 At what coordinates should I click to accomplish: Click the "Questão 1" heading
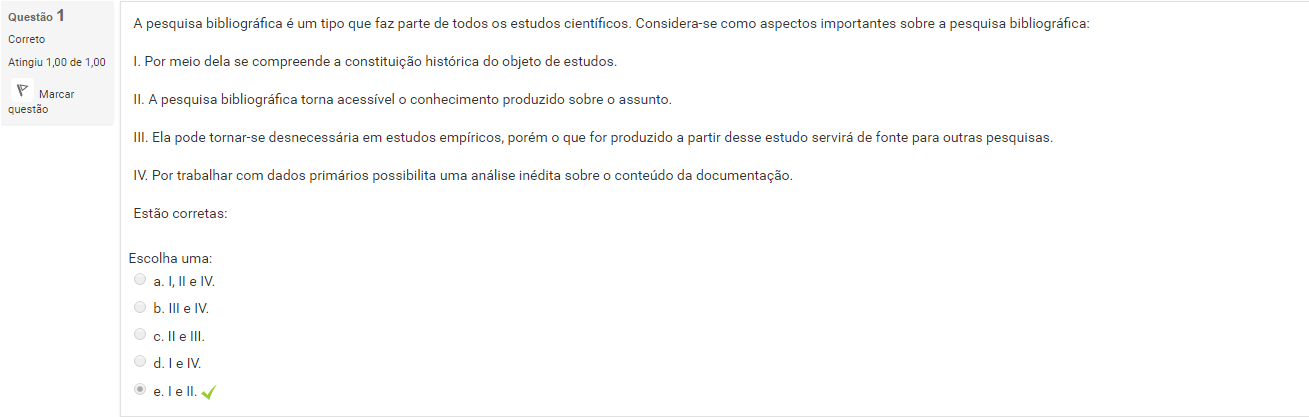(x=37, y=16)
